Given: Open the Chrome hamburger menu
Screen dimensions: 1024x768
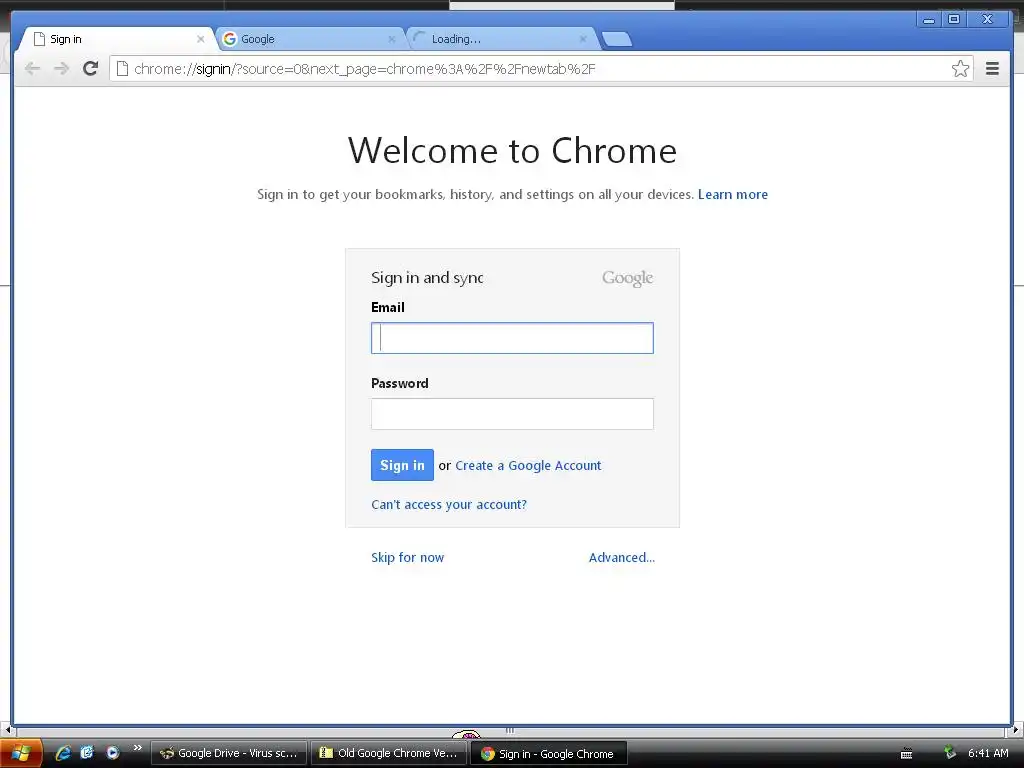Looking at the screenshot, I should pyautogui.click(x=992, y=69).
